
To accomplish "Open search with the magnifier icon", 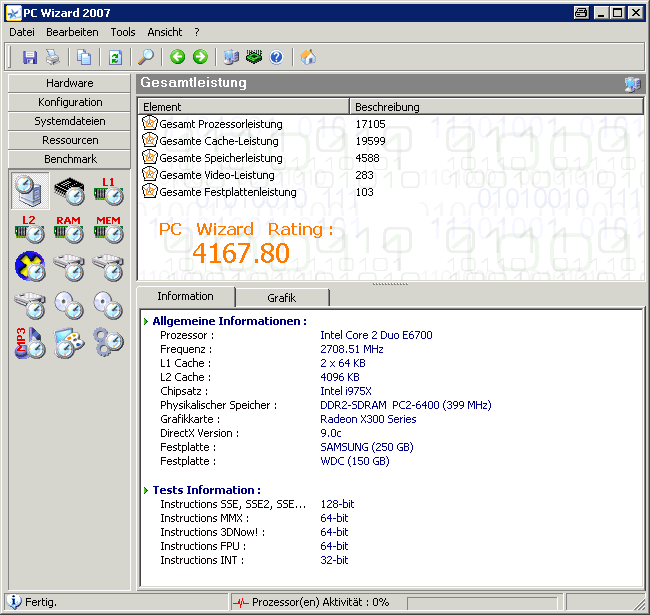I will (146, 57).
